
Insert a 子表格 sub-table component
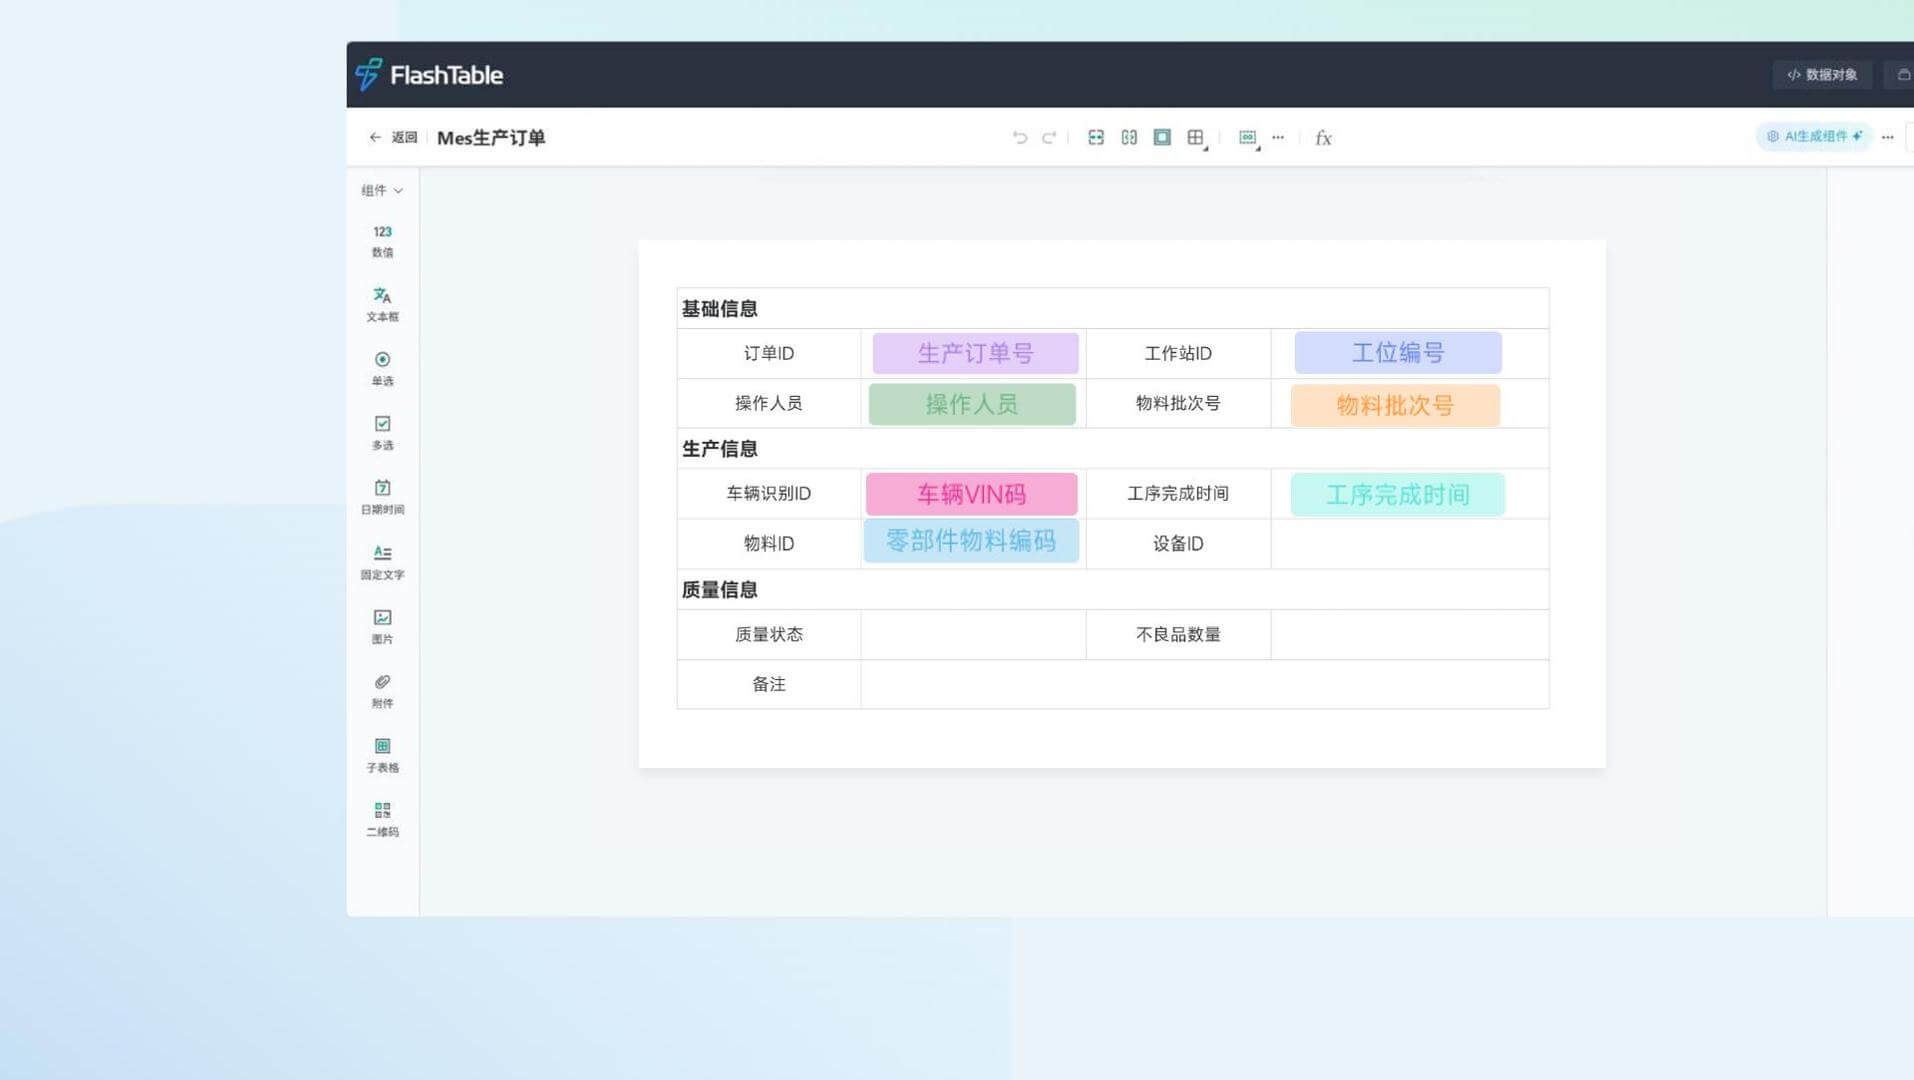pyautogui.click(x=381, y=754)
